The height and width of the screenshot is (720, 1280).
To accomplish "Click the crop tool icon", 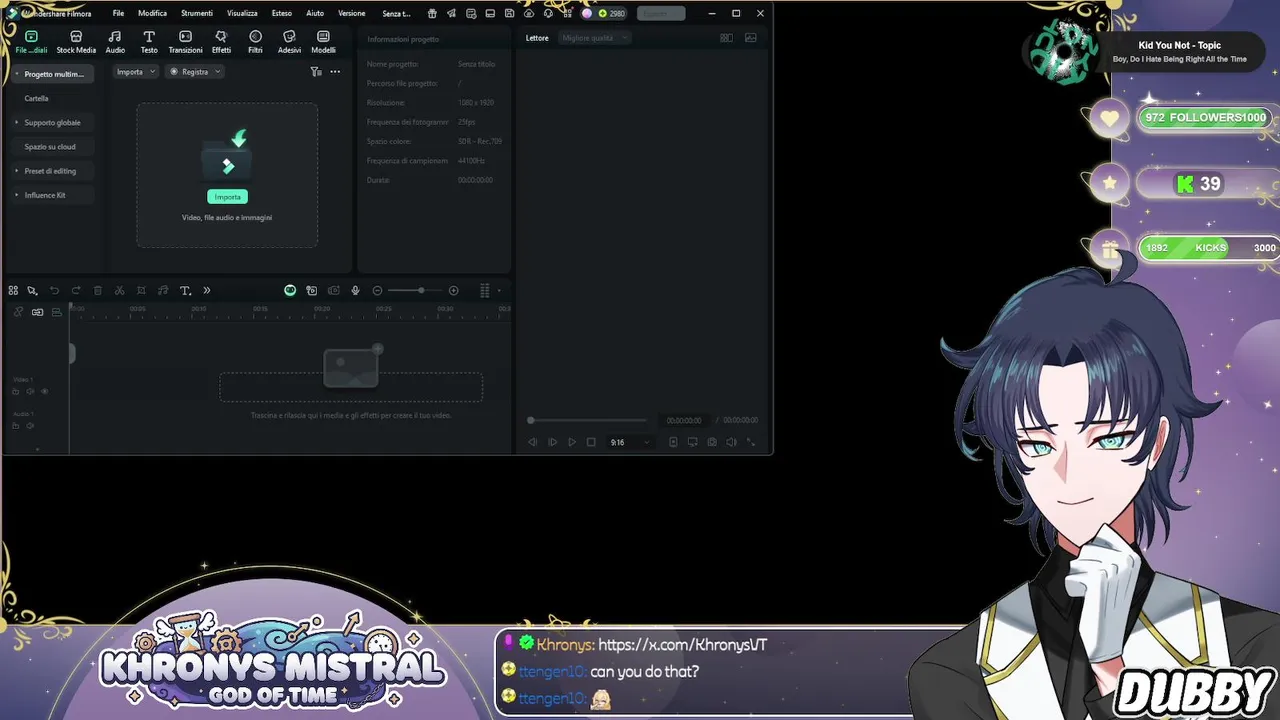I will tap(141, 290).
